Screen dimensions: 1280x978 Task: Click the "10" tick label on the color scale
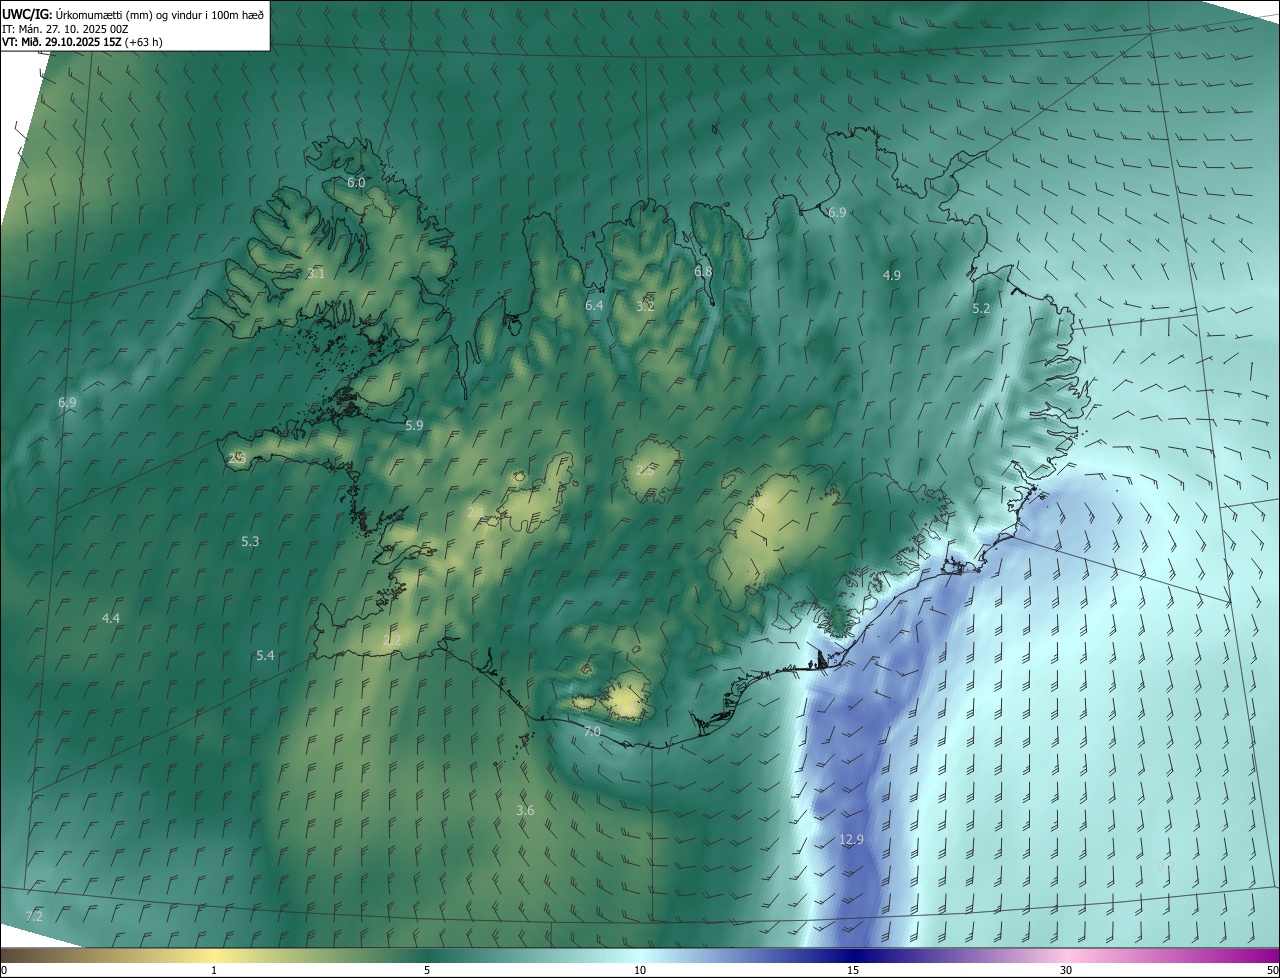(640, 970)
